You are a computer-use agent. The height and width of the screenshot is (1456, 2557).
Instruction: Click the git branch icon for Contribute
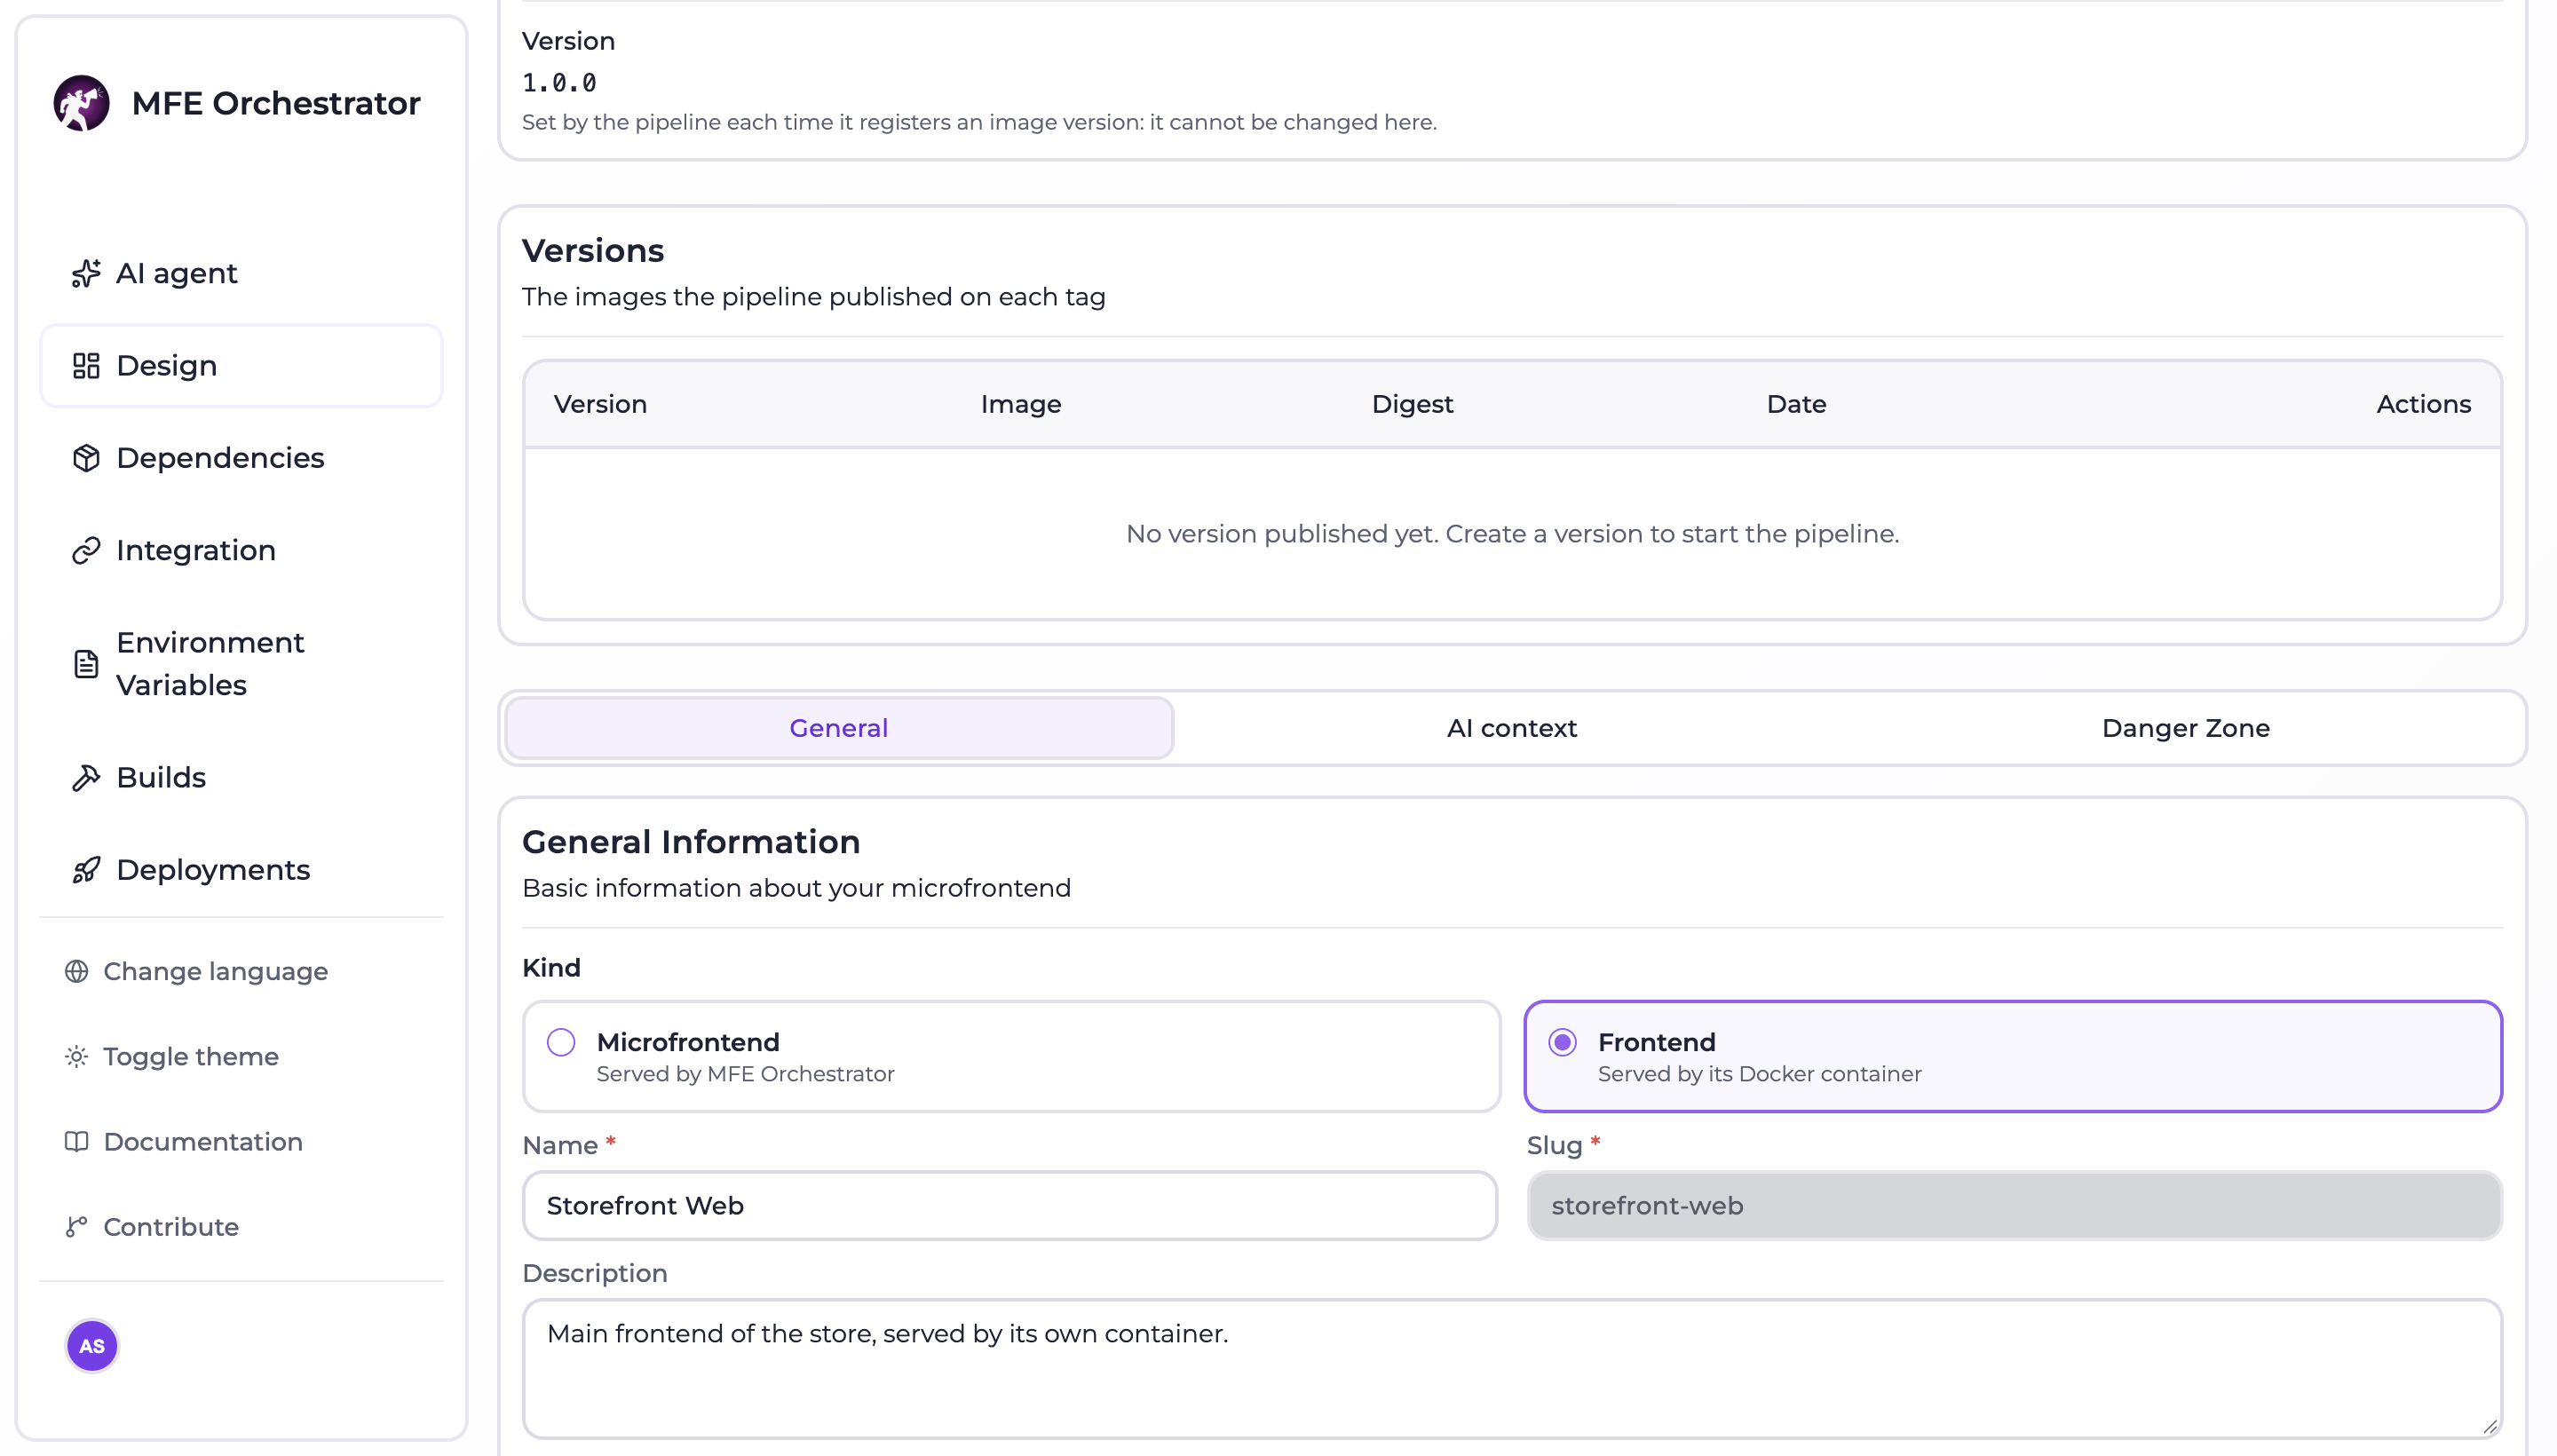click(x=77, y=1226)
